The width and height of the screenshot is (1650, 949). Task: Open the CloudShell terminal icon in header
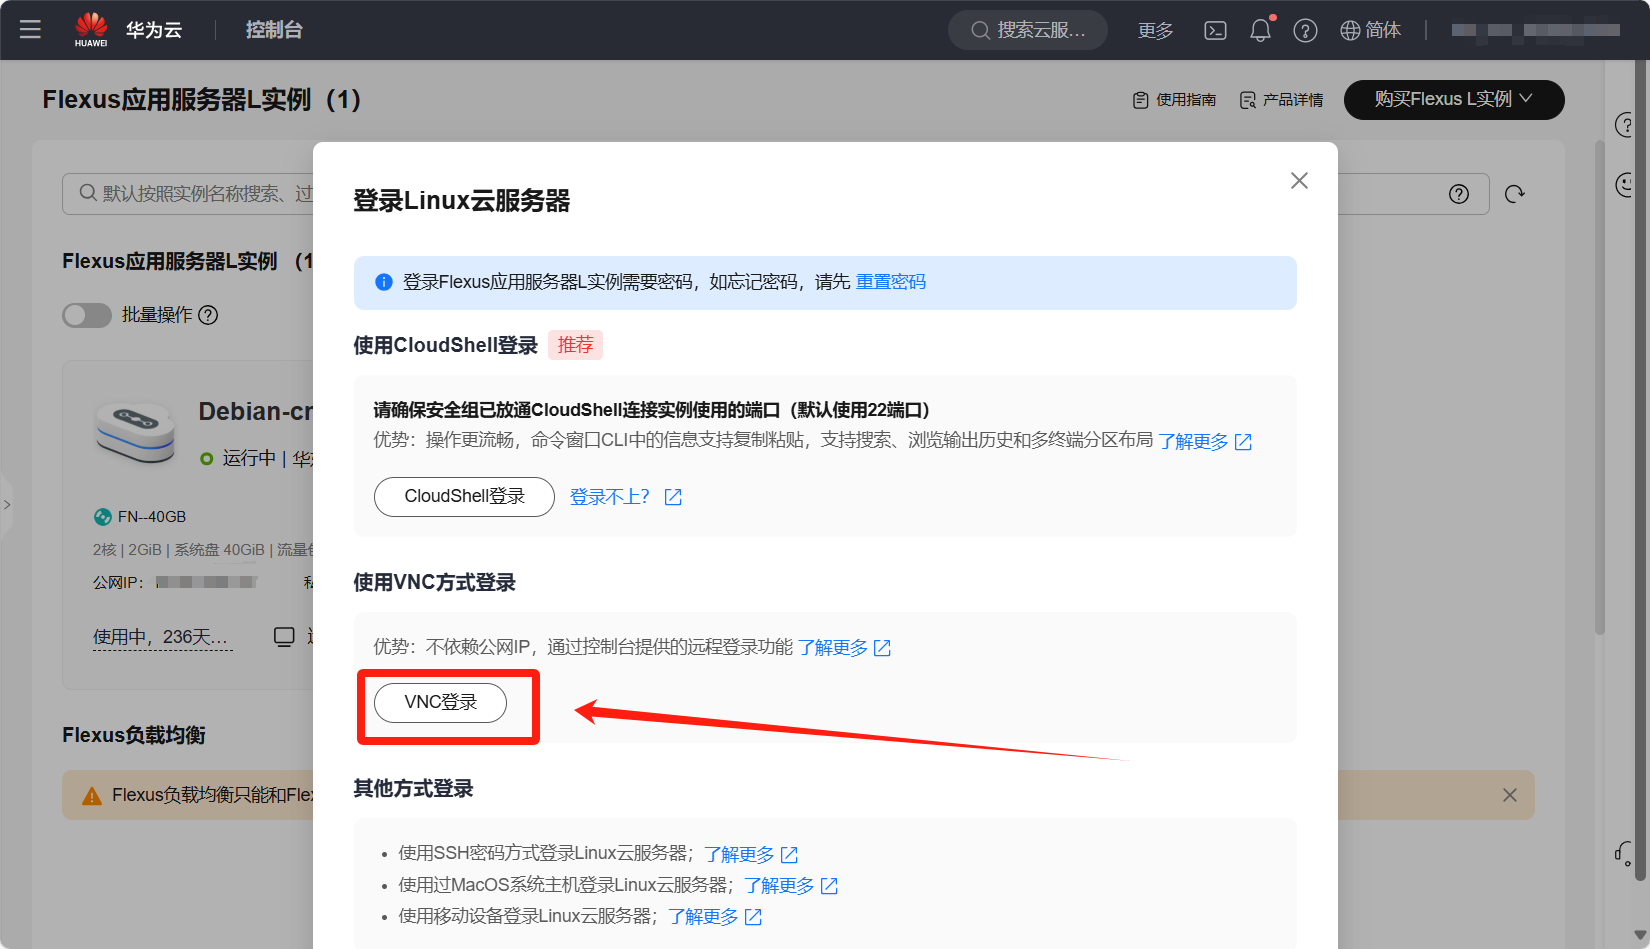coord(1215,30)
